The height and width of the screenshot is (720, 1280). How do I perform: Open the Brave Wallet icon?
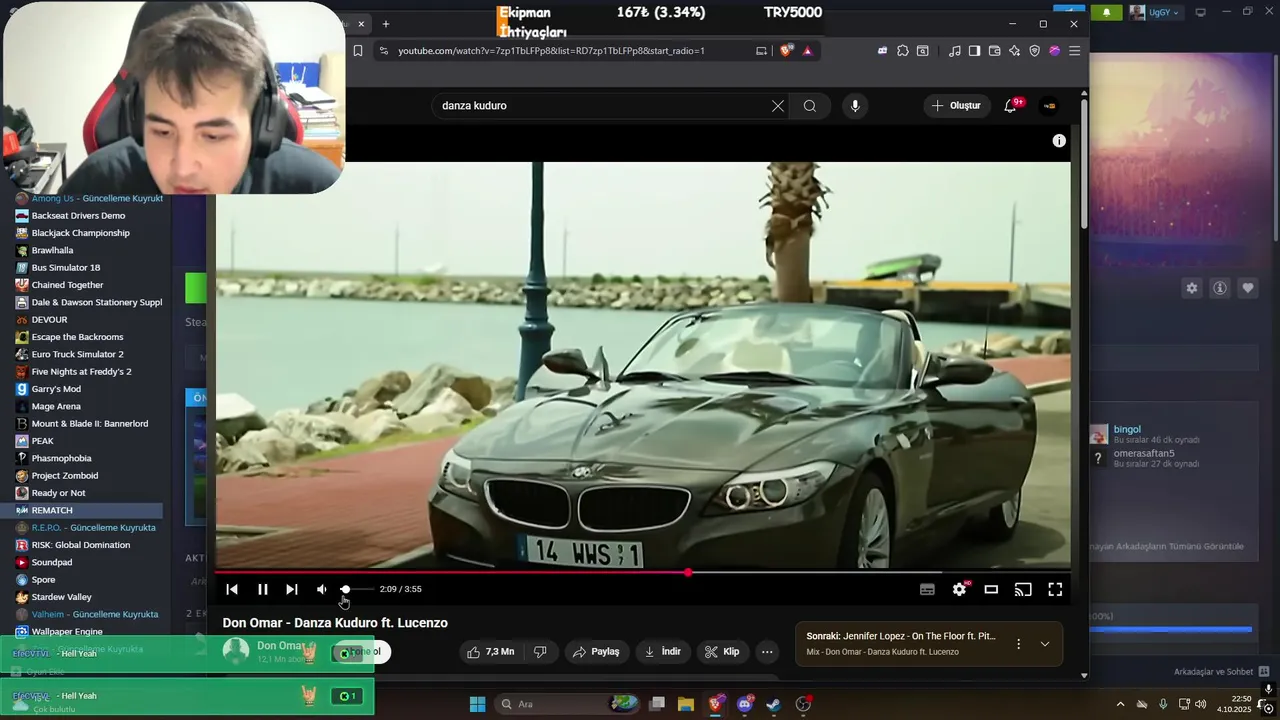pos(994,51)
